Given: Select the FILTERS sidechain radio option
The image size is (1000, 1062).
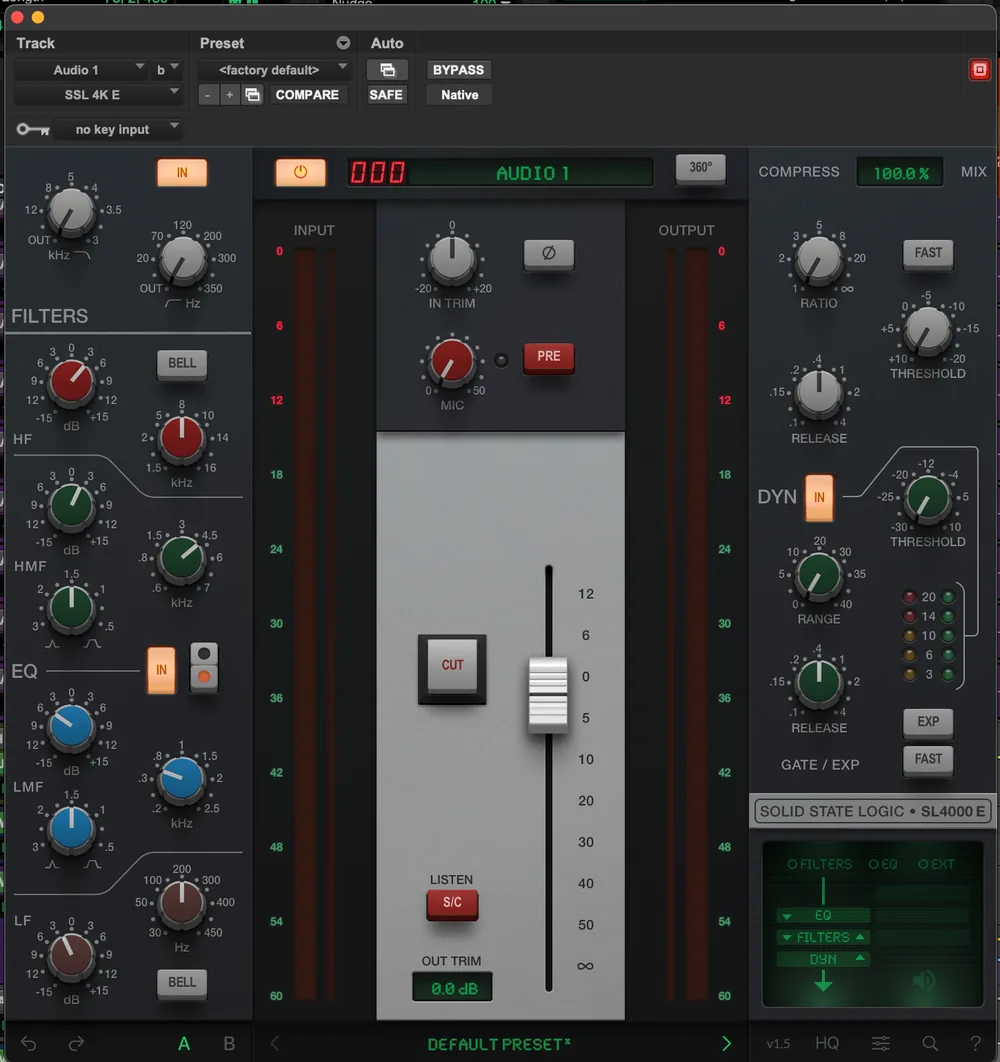Looking at the screenshot, I should point(819,864).
